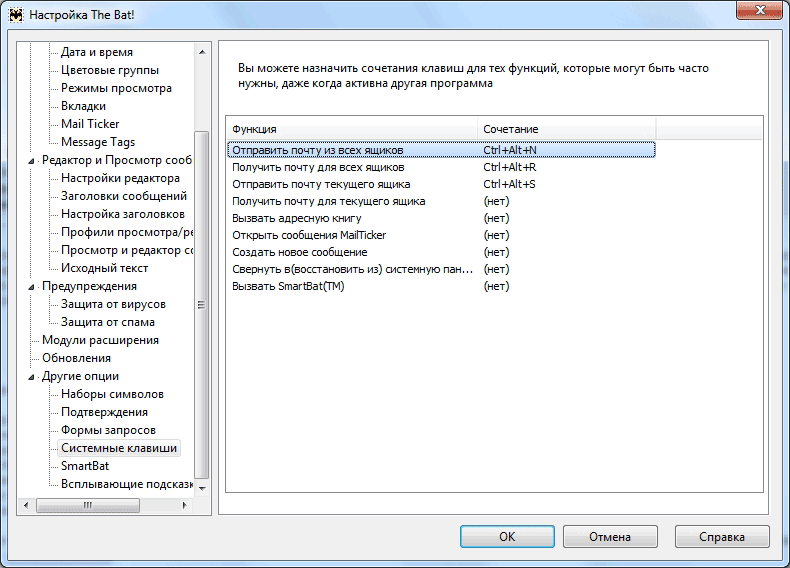This screenshot has width=790, height=568.
Task: Click the Ctrl+Alt+S shortcut cell
Action: pyautogui.click(x=509, y=184)
